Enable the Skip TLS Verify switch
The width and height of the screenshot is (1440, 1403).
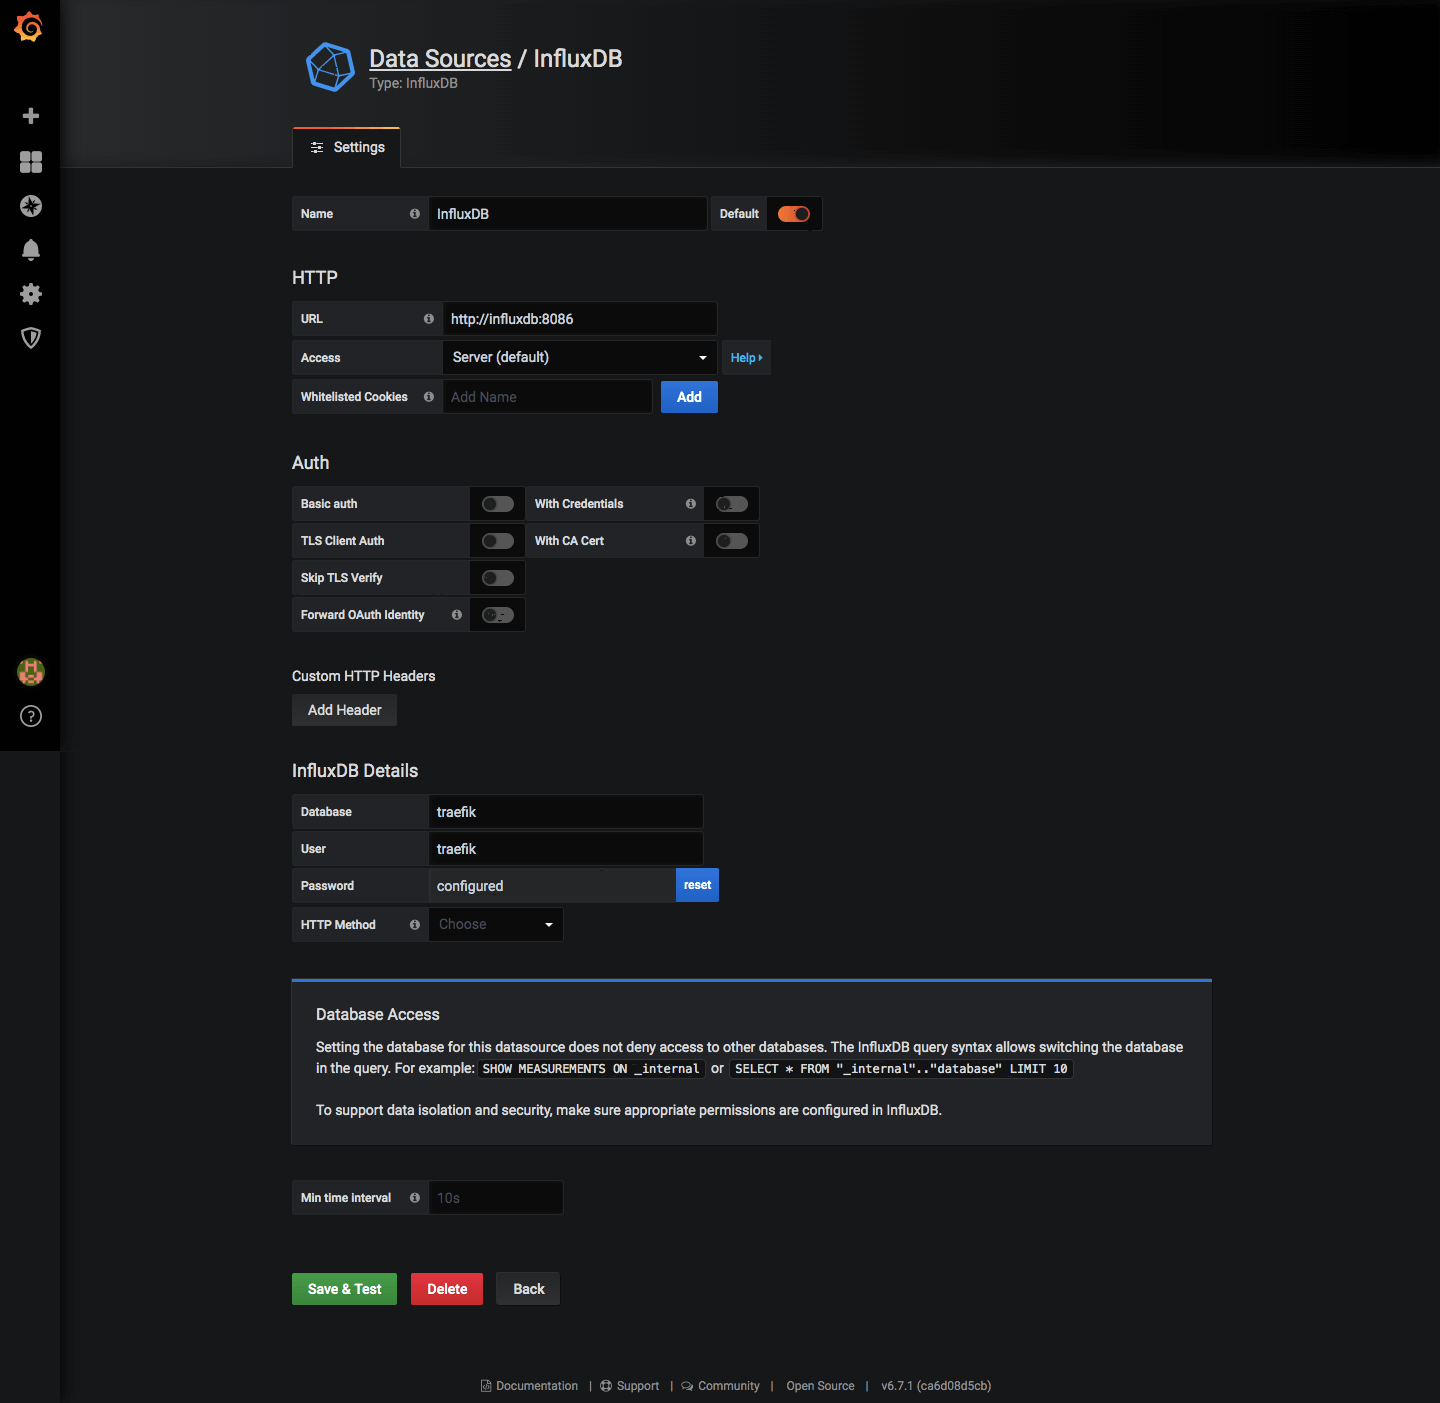[x=498, y=578]
